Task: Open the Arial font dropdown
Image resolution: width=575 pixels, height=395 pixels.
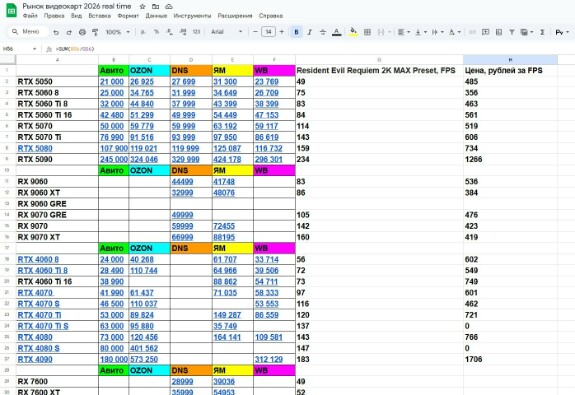Action: coord(226,32)
